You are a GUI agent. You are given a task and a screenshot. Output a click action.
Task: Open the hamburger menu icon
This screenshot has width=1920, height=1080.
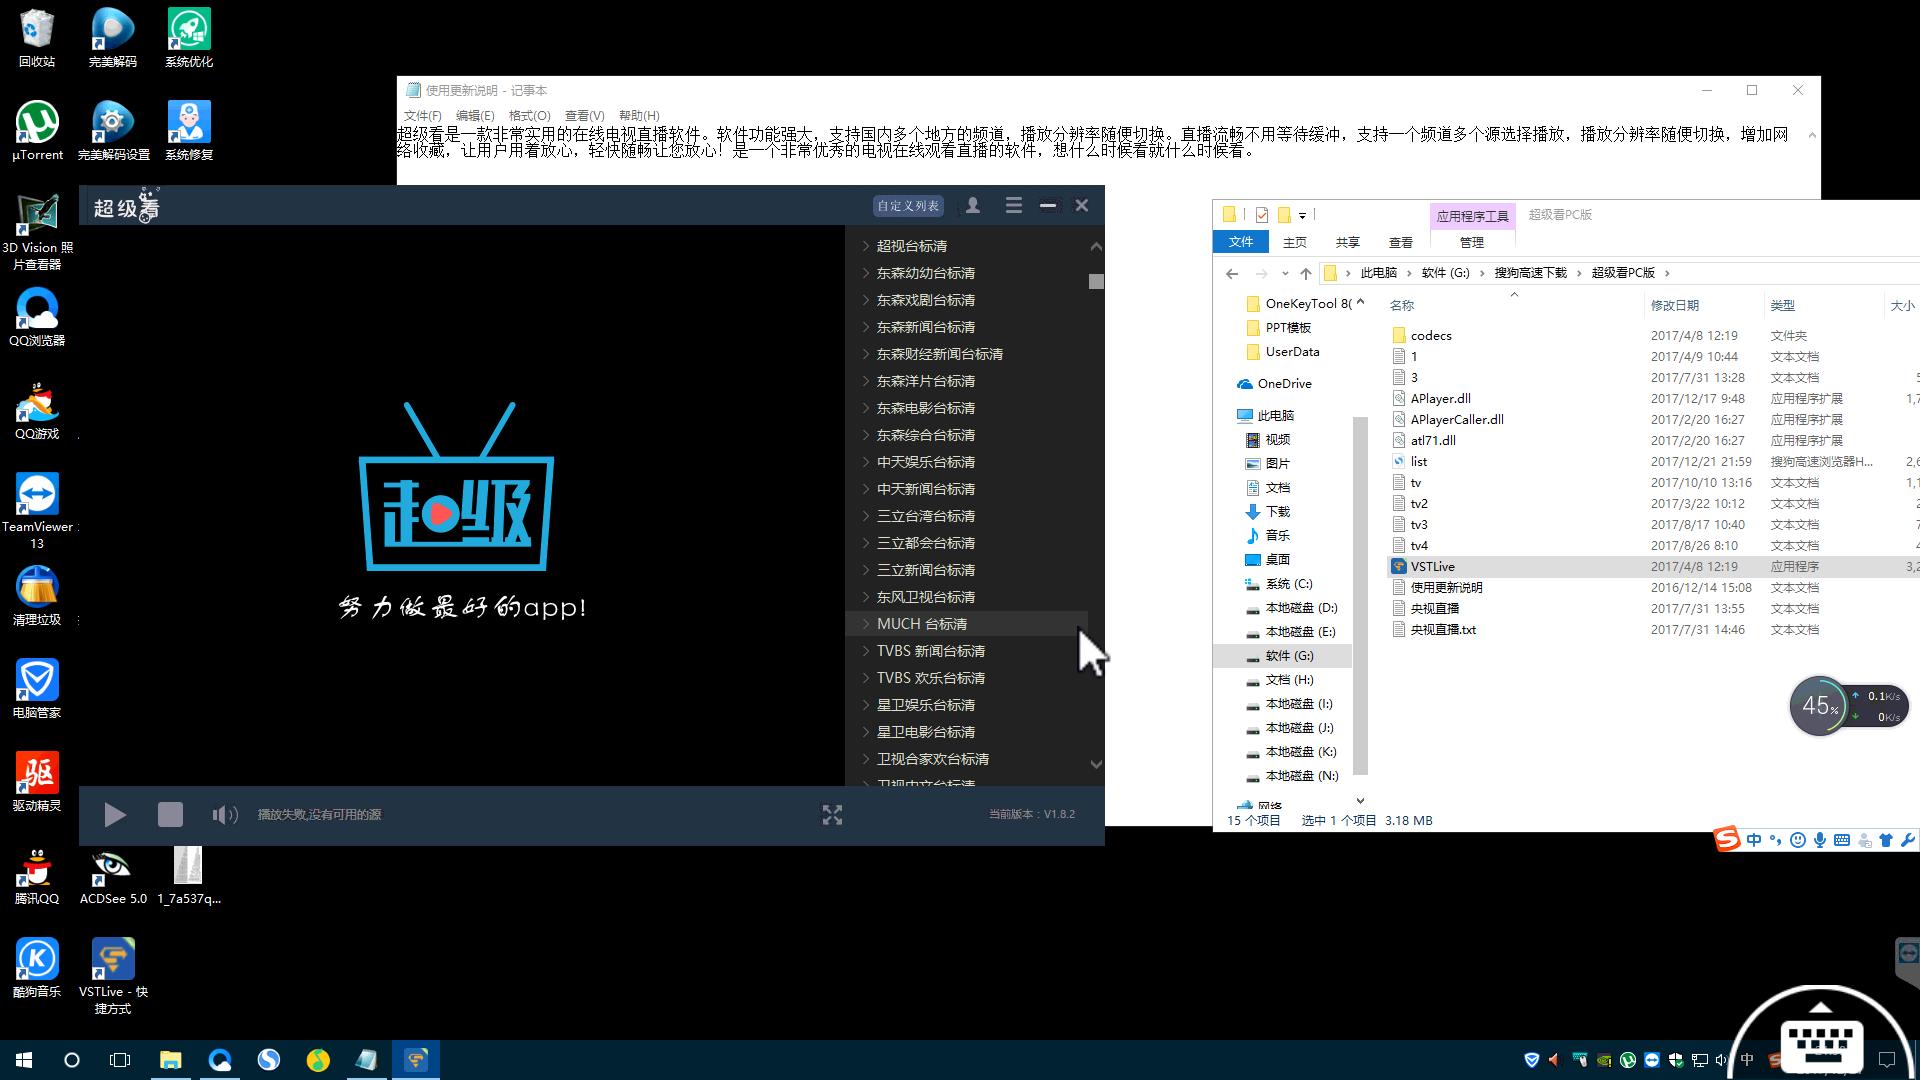[1013, 205]
